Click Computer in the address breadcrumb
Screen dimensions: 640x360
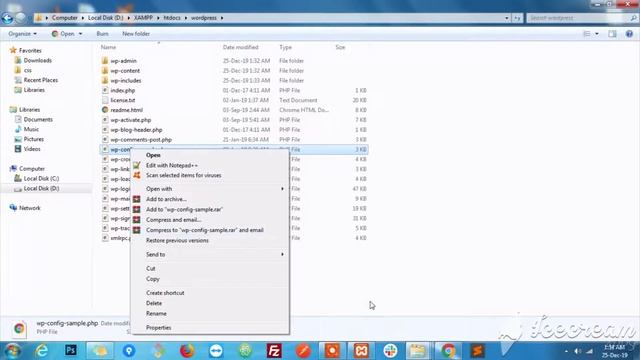coord(64,18)
